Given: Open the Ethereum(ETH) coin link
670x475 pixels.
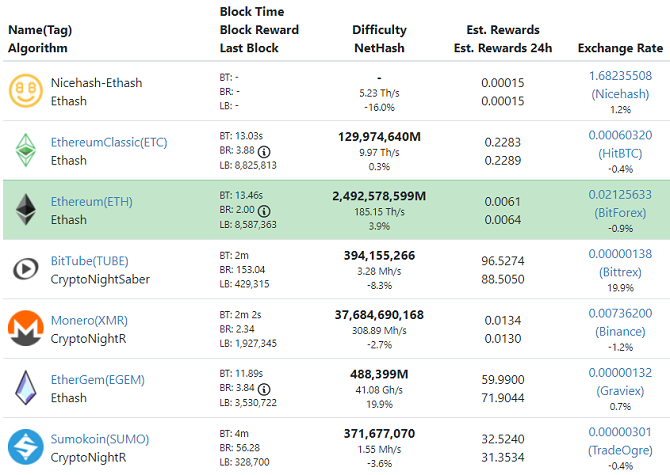Looking at the screenshot, I should 91,202.
